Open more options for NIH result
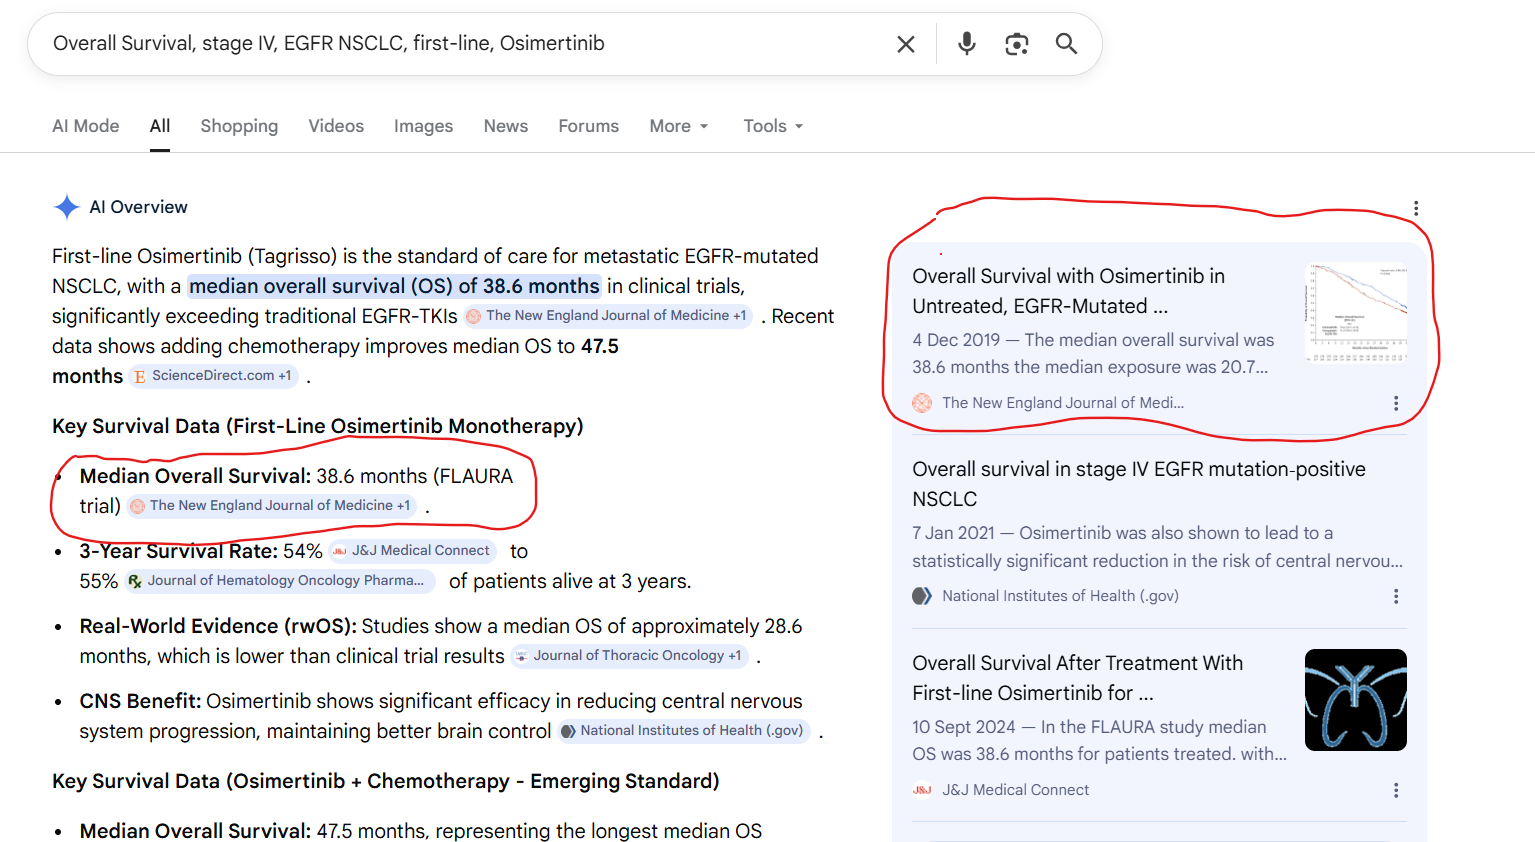1535x842 pixels. point(1396,596)
